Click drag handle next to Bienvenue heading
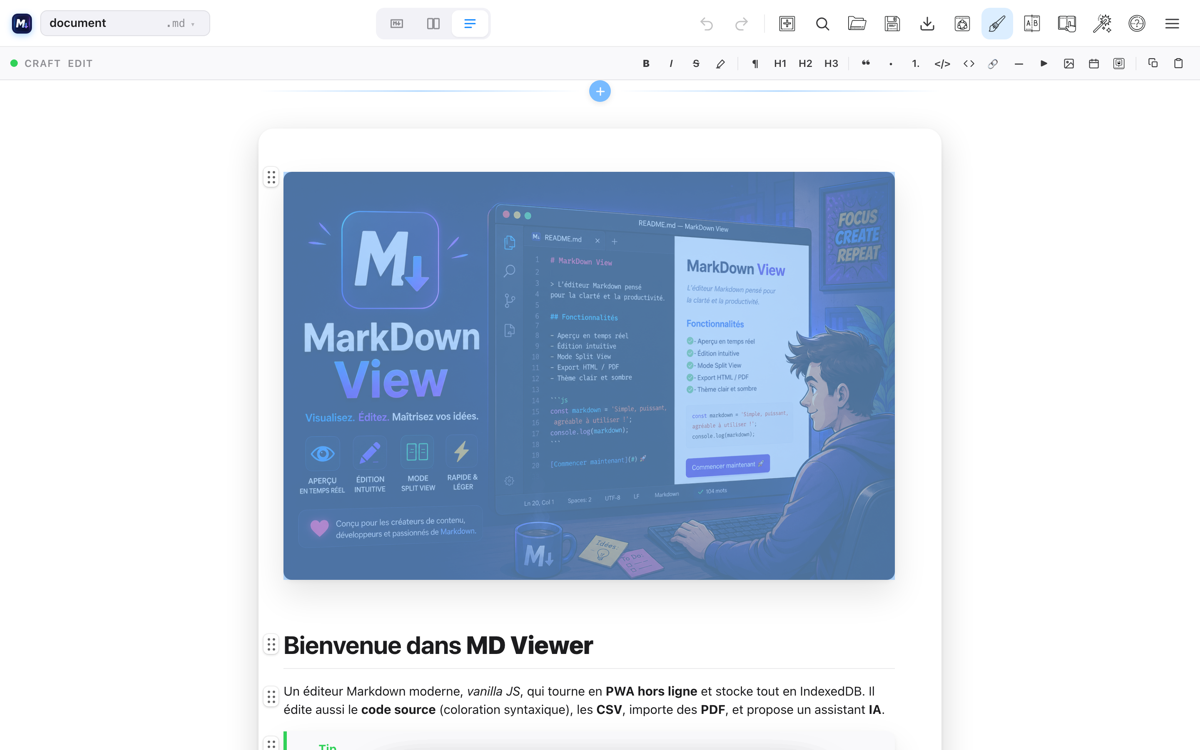The height and width of the screenshot is (750, 1200). (x=271, y=645)
